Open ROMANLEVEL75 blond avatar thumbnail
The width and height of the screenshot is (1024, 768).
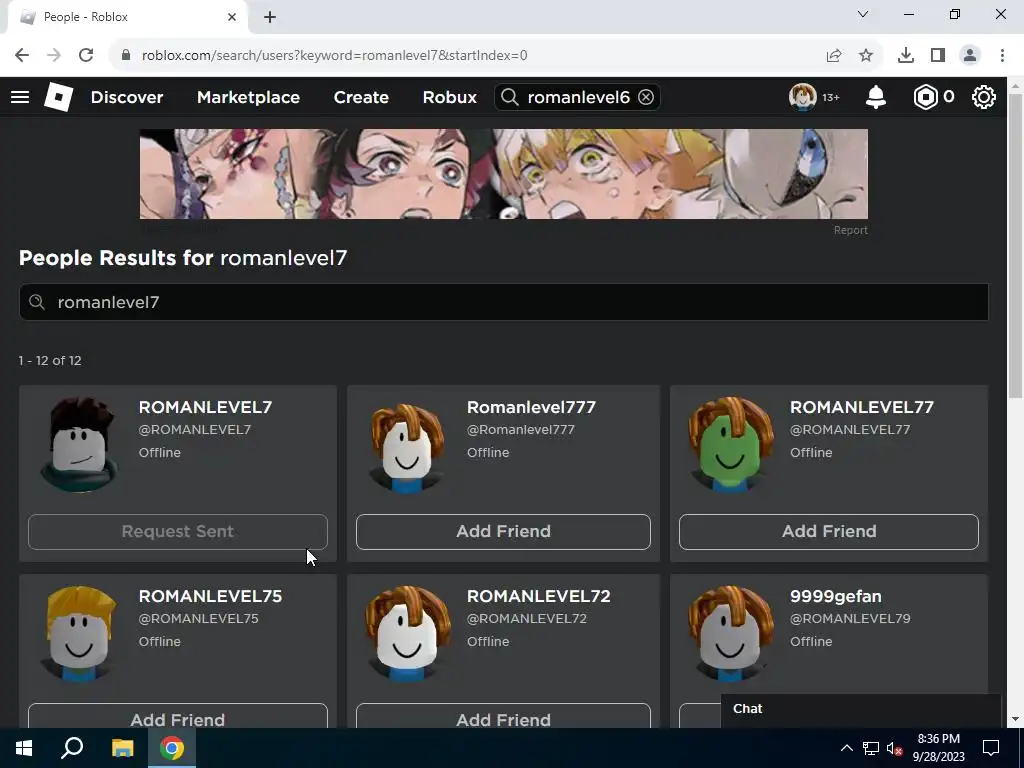[x=79, y=633]
